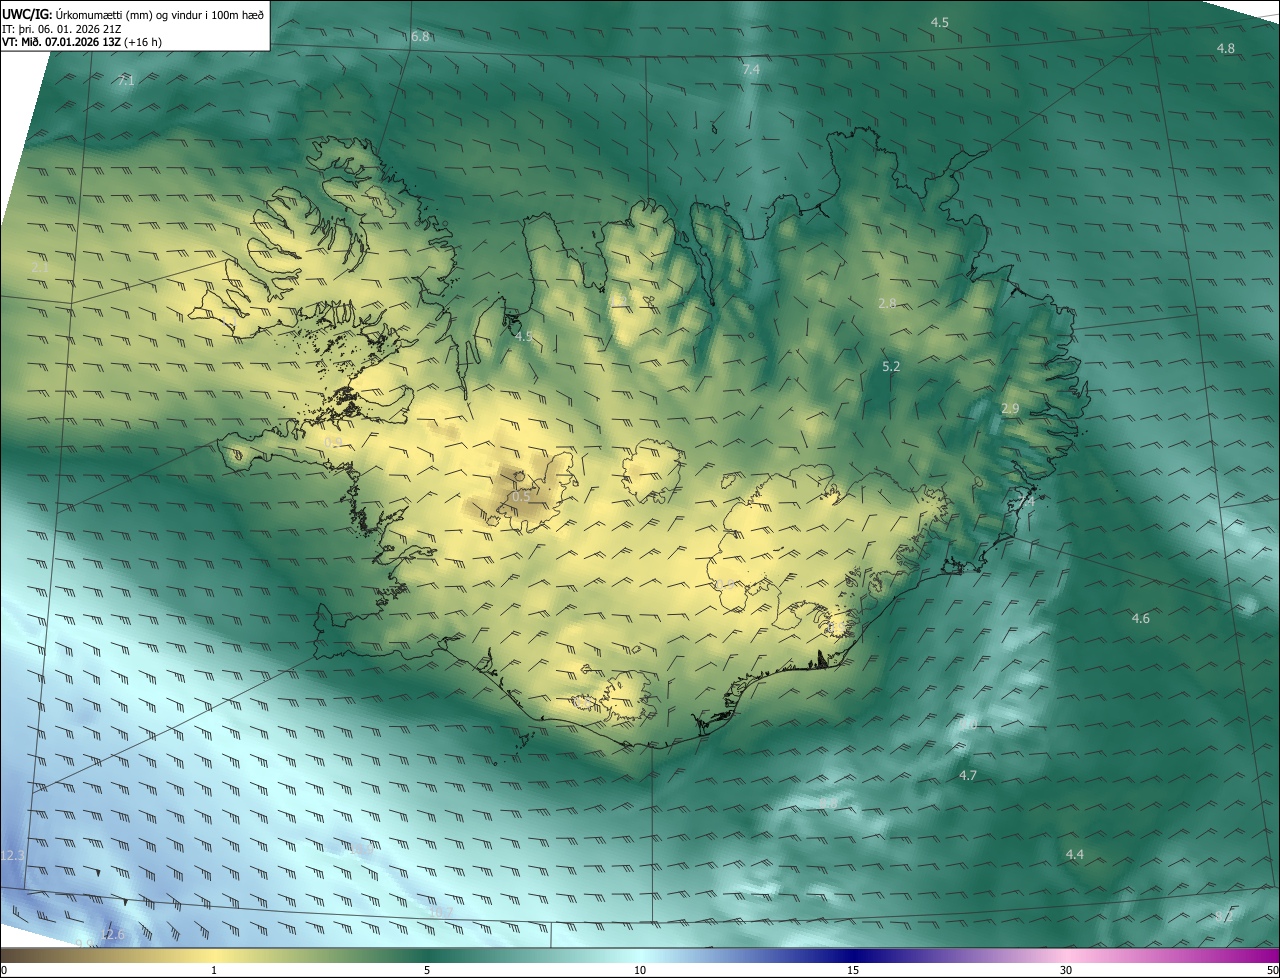Viewport: 1280px width, 978px height.
Task: Click the 2.9 value label in east Iceland
Action: [1010, 409]
